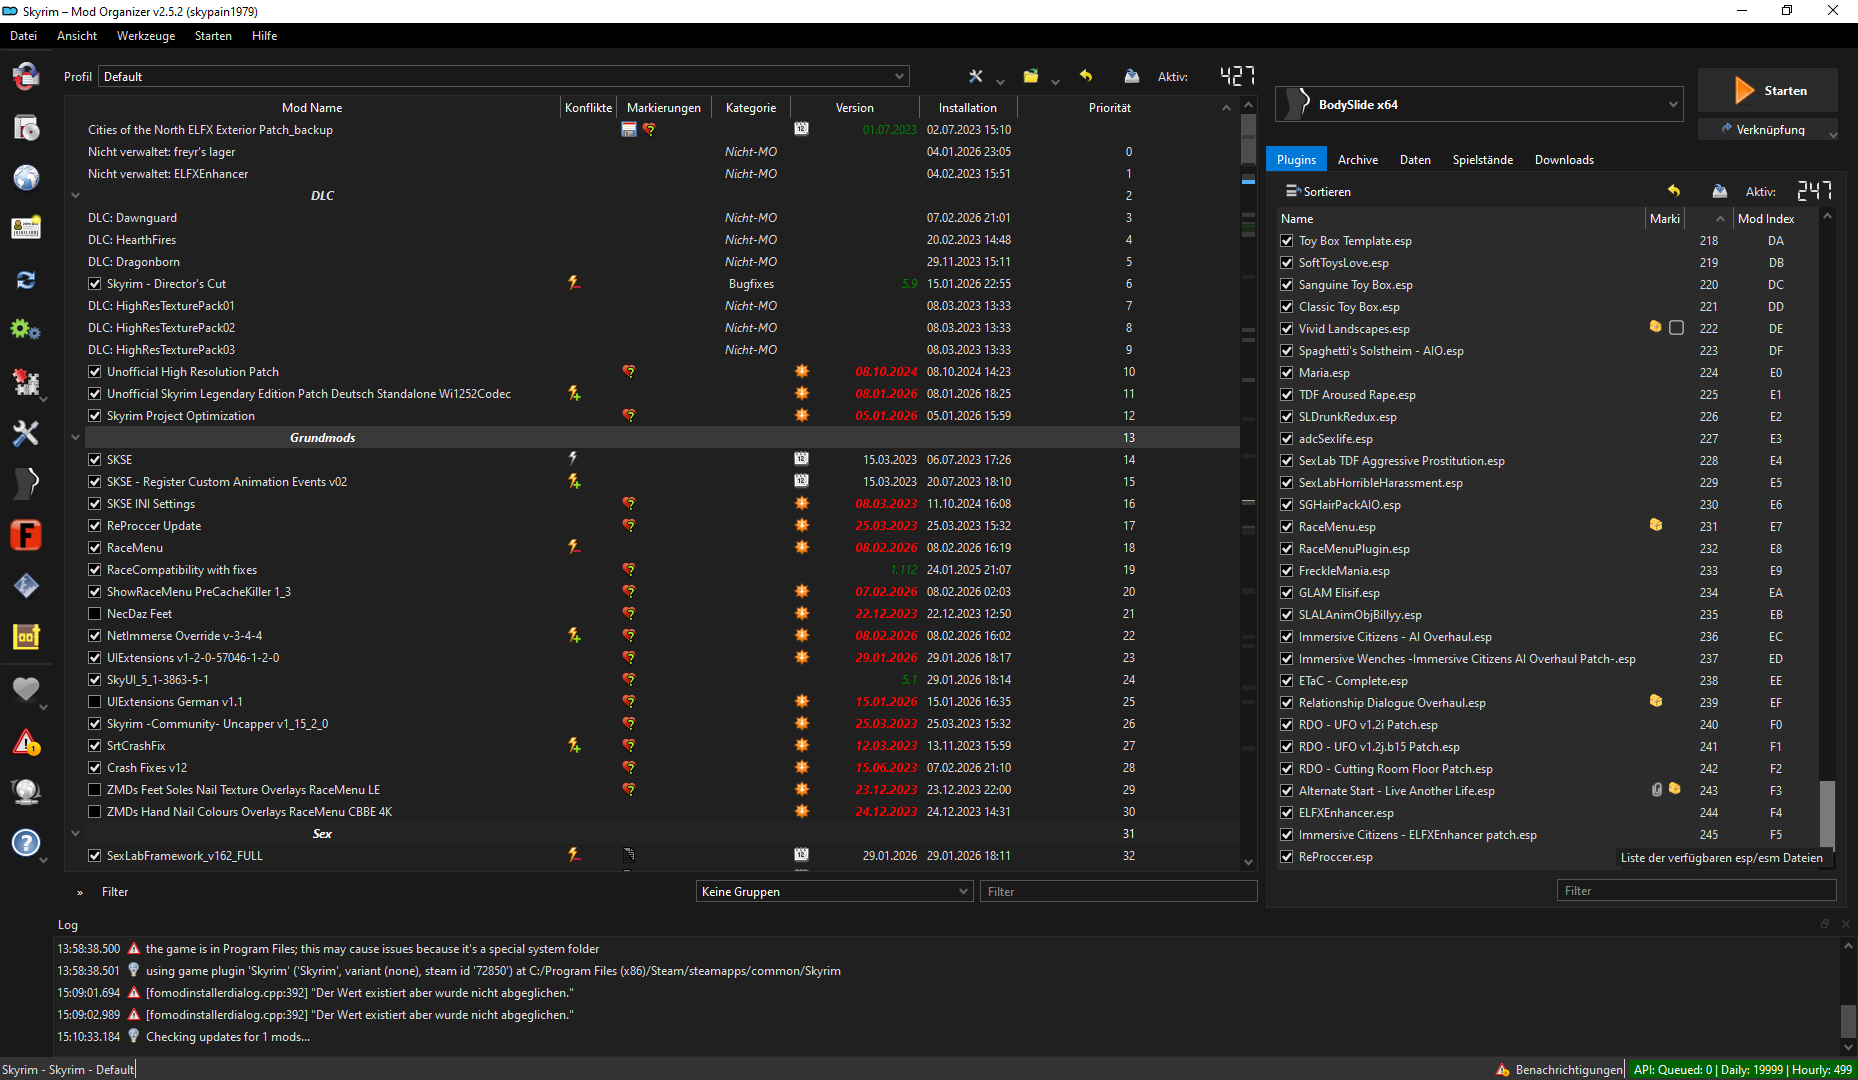Viewport: 1858px width, 1080px height.
Task: Open the red warning notifications icon
Action: 26,742
